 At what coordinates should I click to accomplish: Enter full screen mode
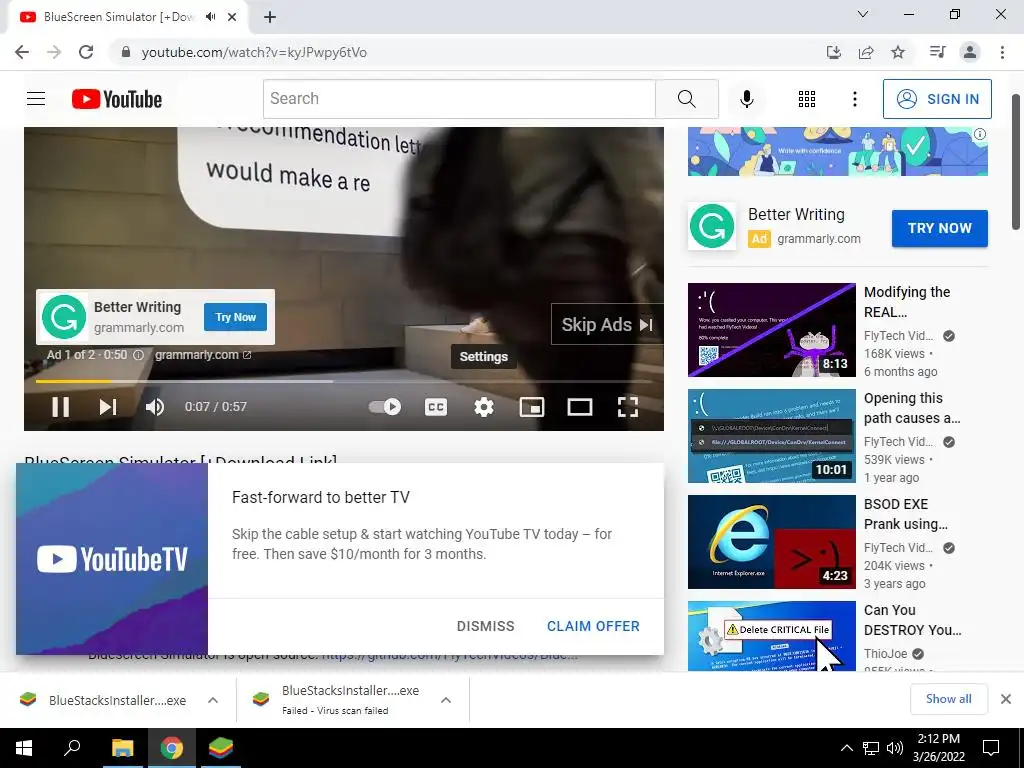pos(628,407)
